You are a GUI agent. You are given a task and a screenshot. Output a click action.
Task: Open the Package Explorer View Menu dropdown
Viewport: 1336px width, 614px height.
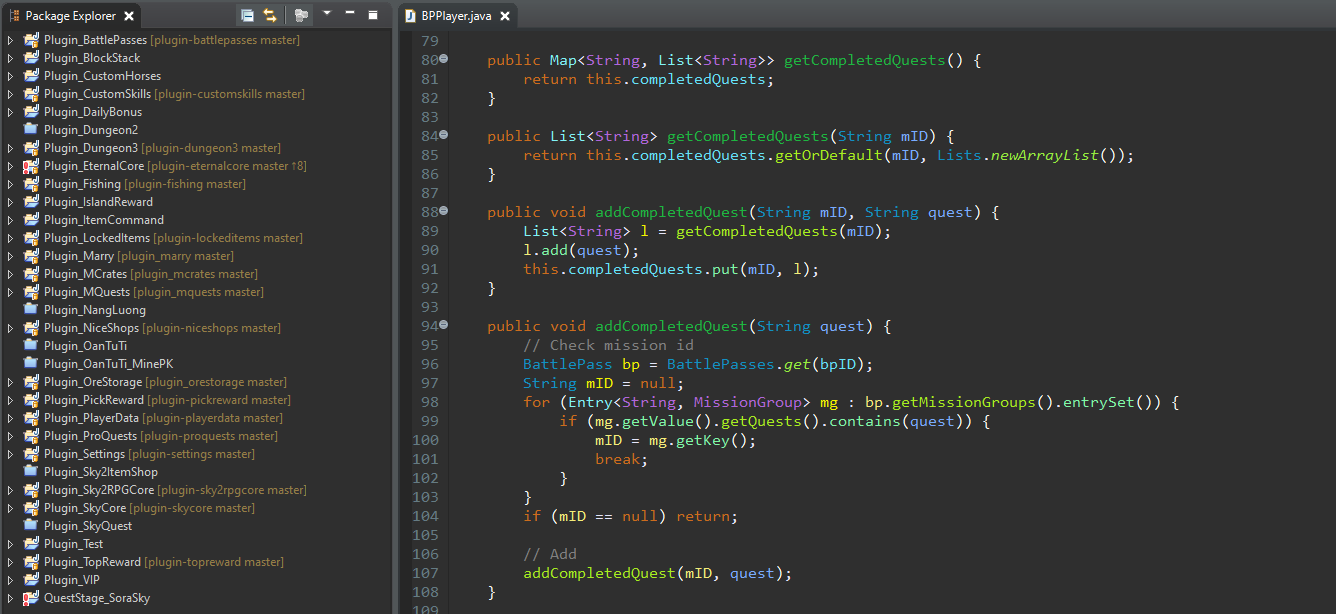327,15
